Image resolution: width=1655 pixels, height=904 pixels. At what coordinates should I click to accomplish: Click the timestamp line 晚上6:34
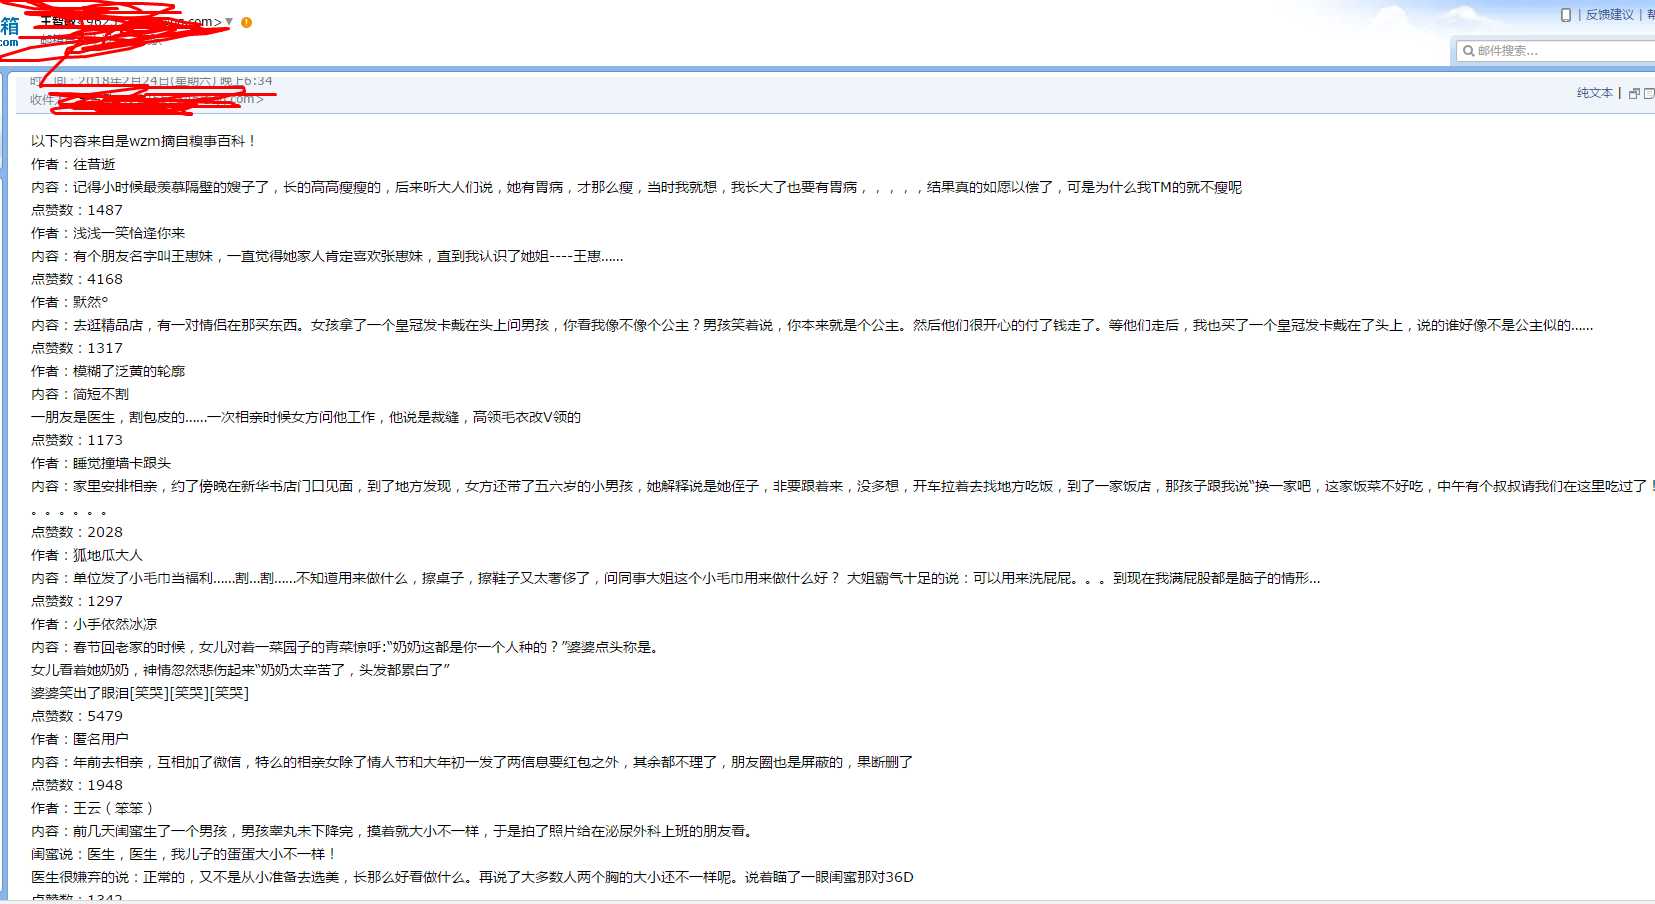tap(151, 81)
